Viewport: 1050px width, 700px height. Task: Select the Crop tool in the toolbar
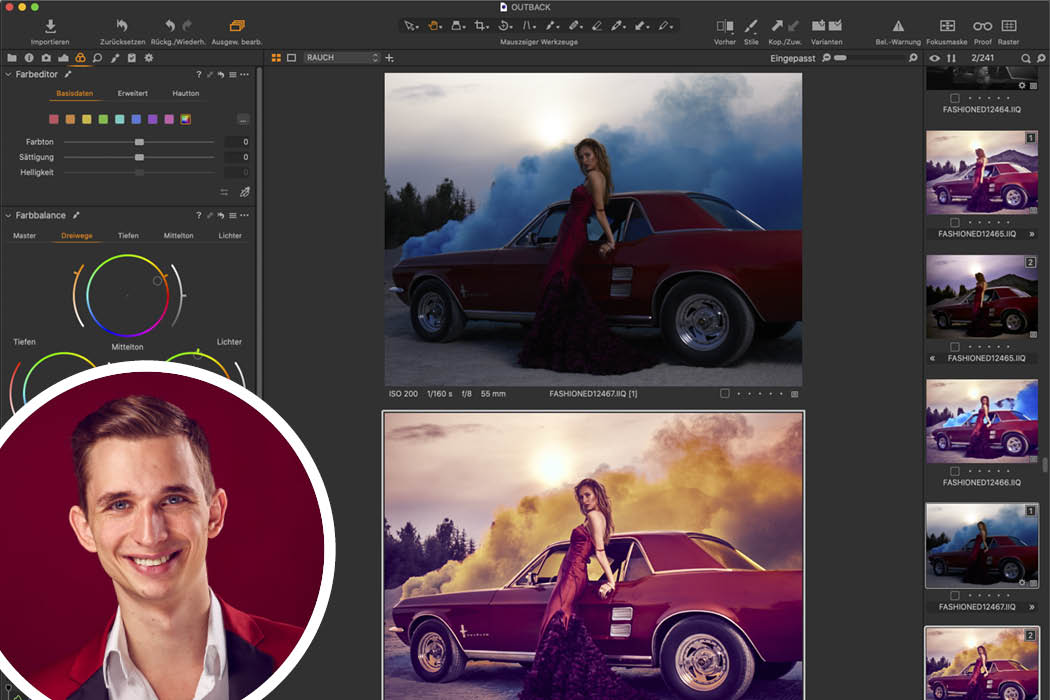[x=480, y=27]
